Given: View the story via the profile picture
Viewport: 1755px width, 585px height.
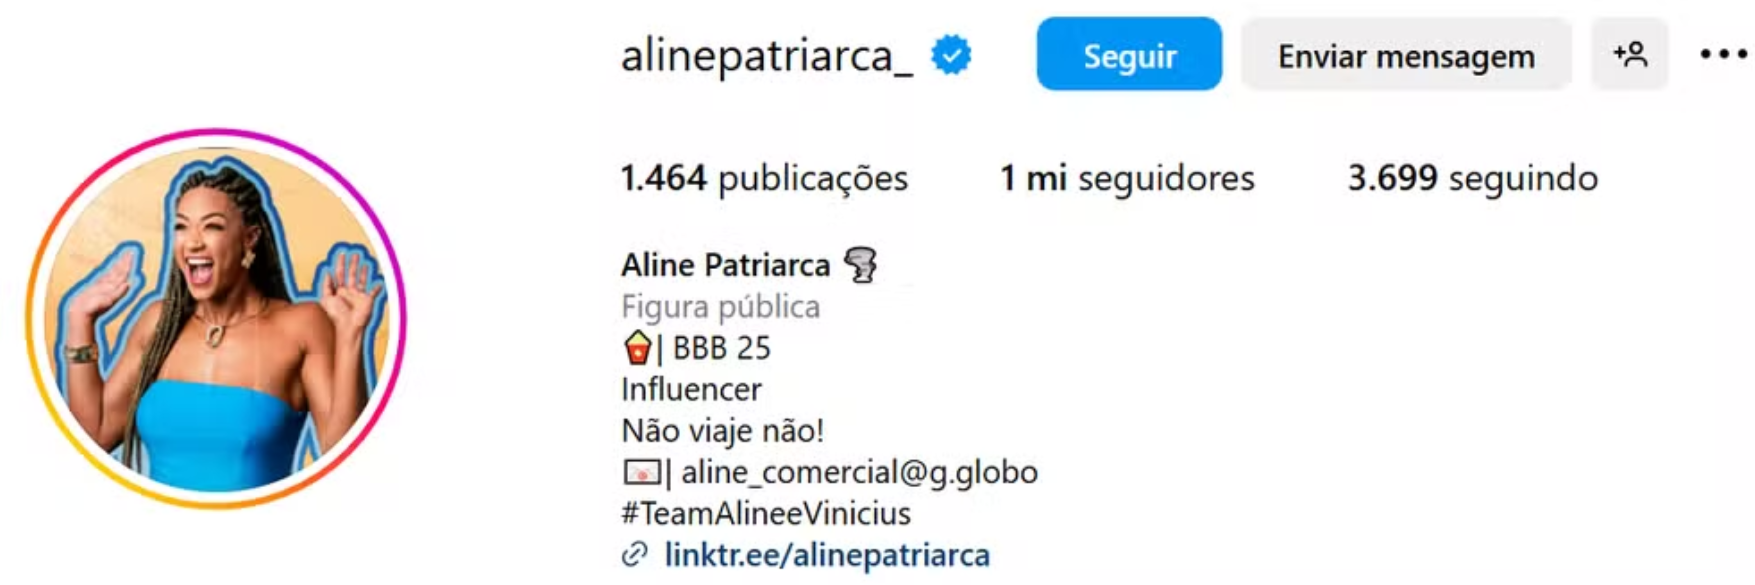Looking at the screenshot, I should (216, 319).
